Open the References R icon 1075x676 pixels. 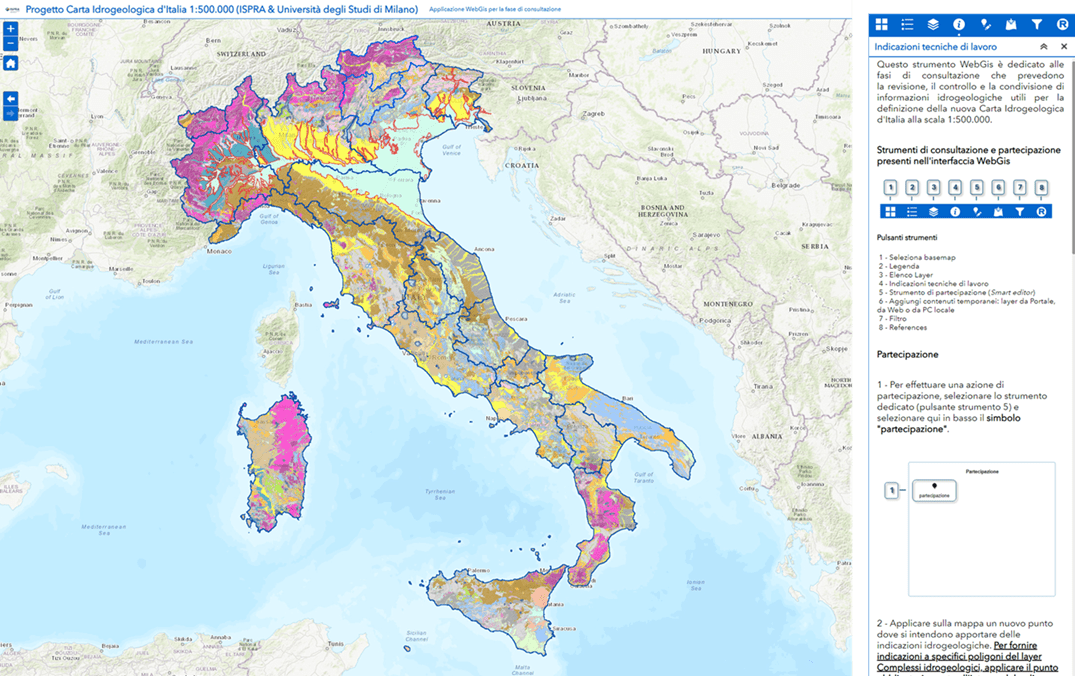tap(1062, 24)
